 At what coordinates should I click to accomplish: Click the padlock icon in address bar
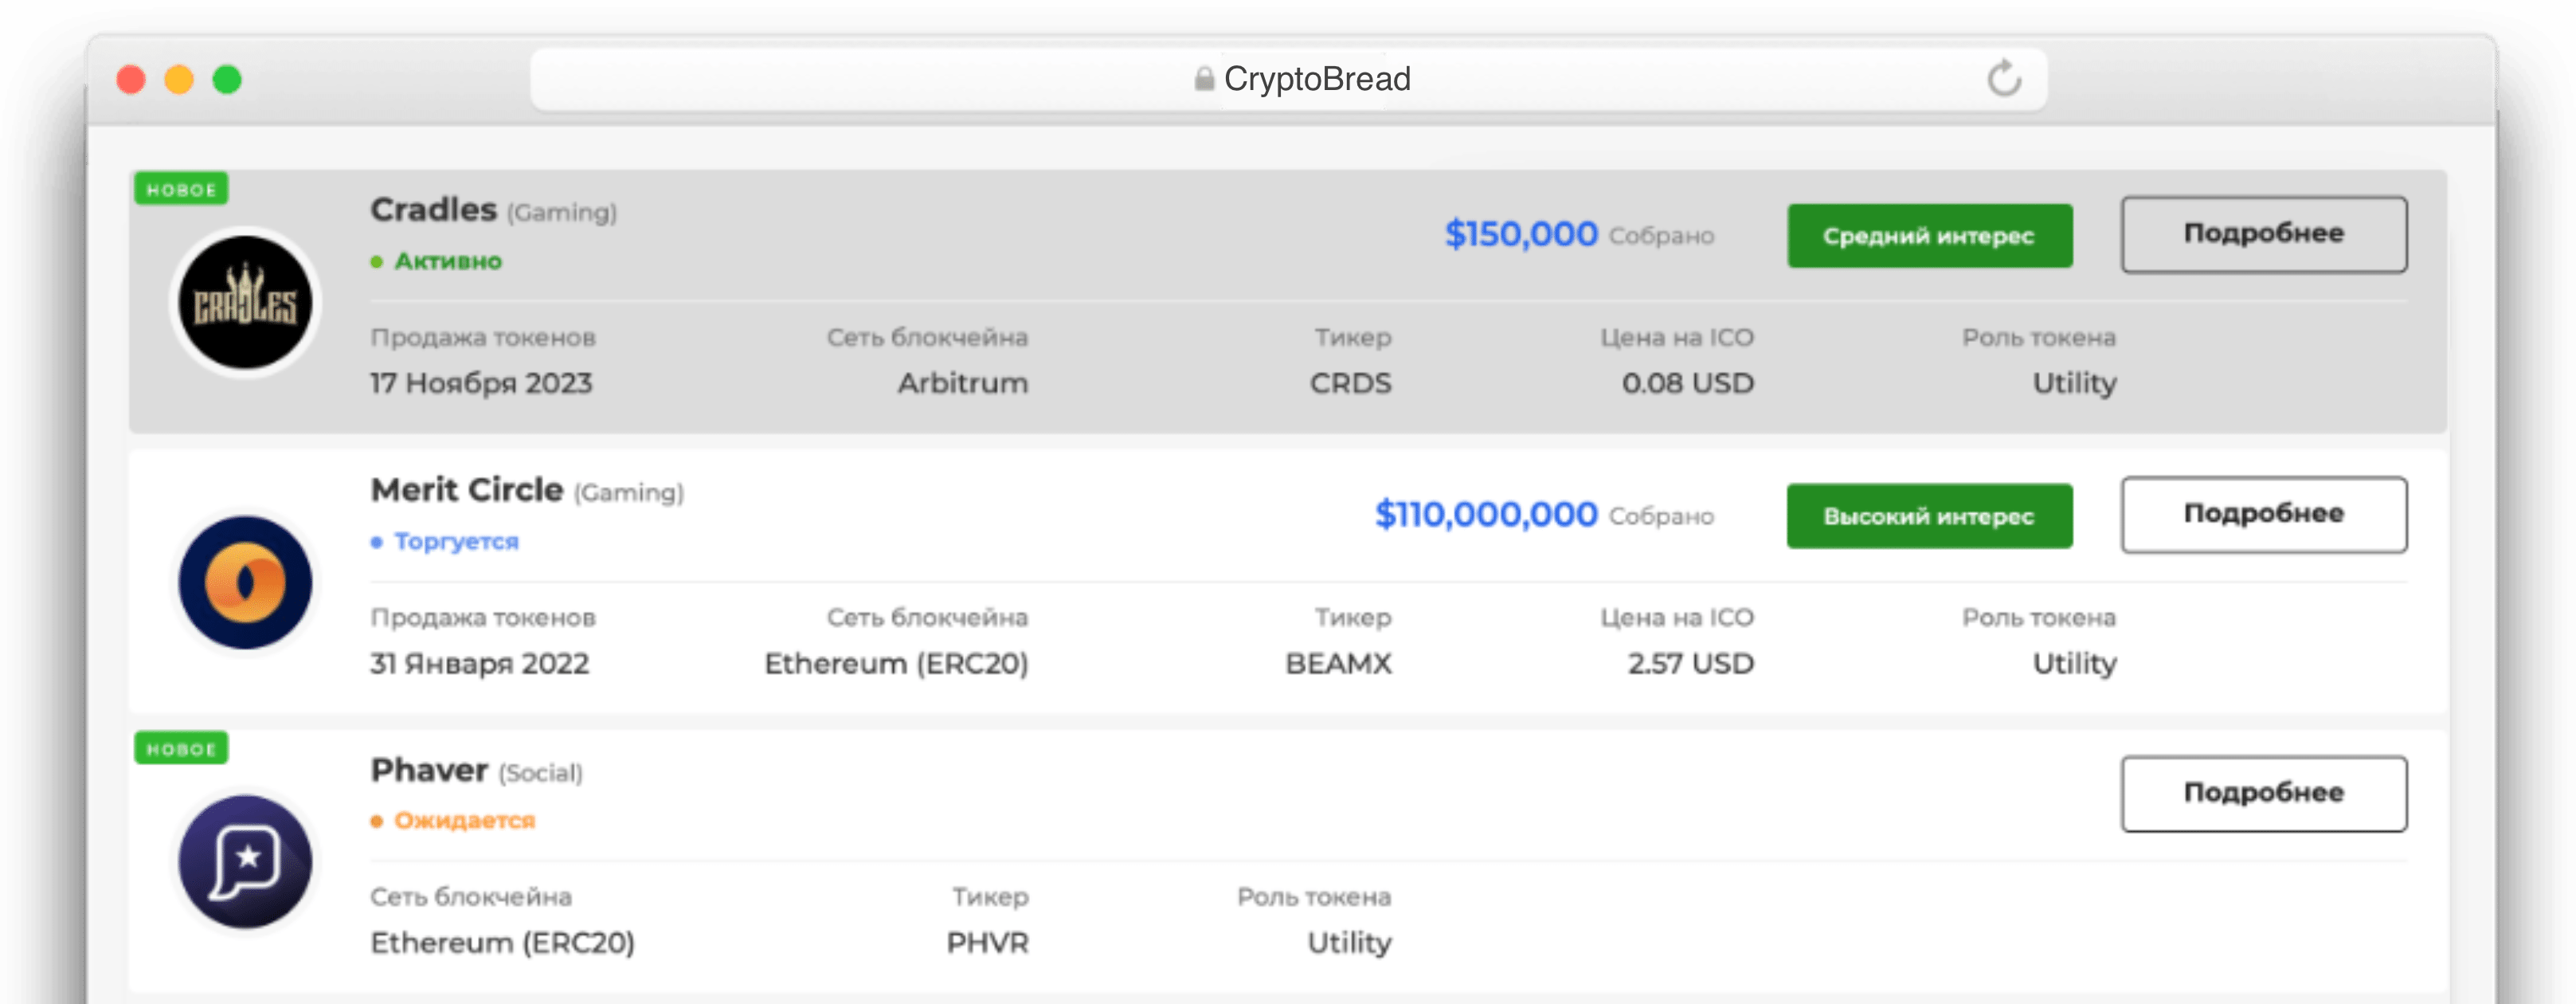tap(1204, 79)
